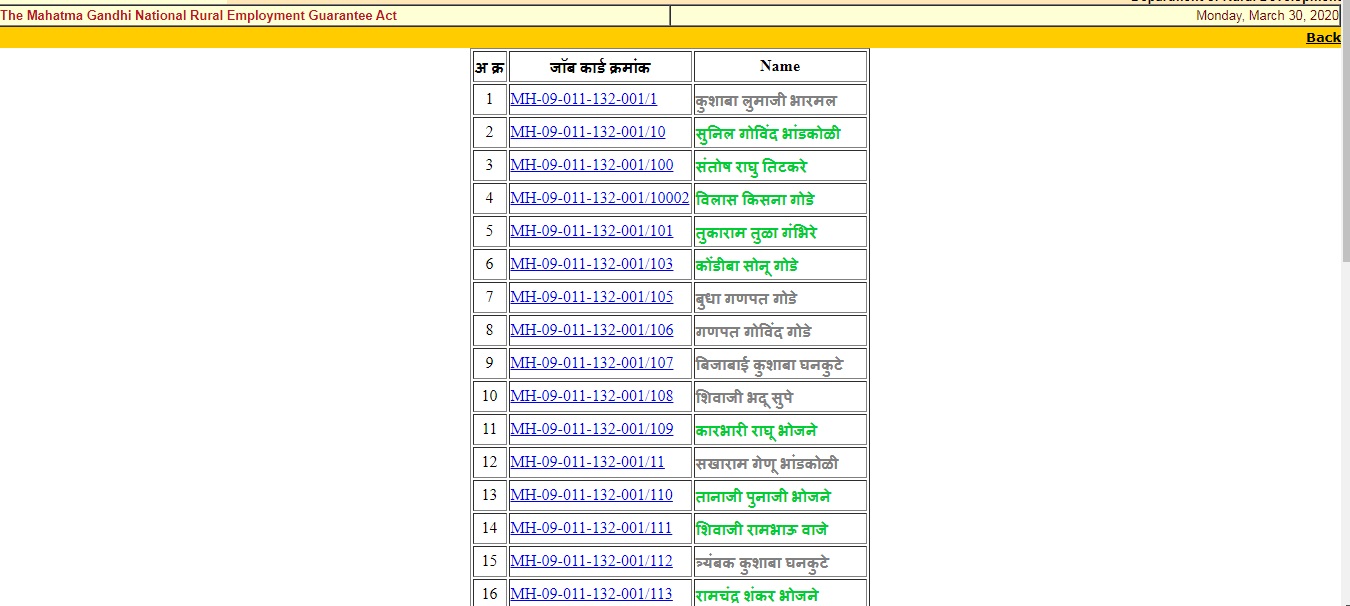
Task: Open job card MH-09-011-132-001/110
Action: pyautogui.click(x=591, y=495)
